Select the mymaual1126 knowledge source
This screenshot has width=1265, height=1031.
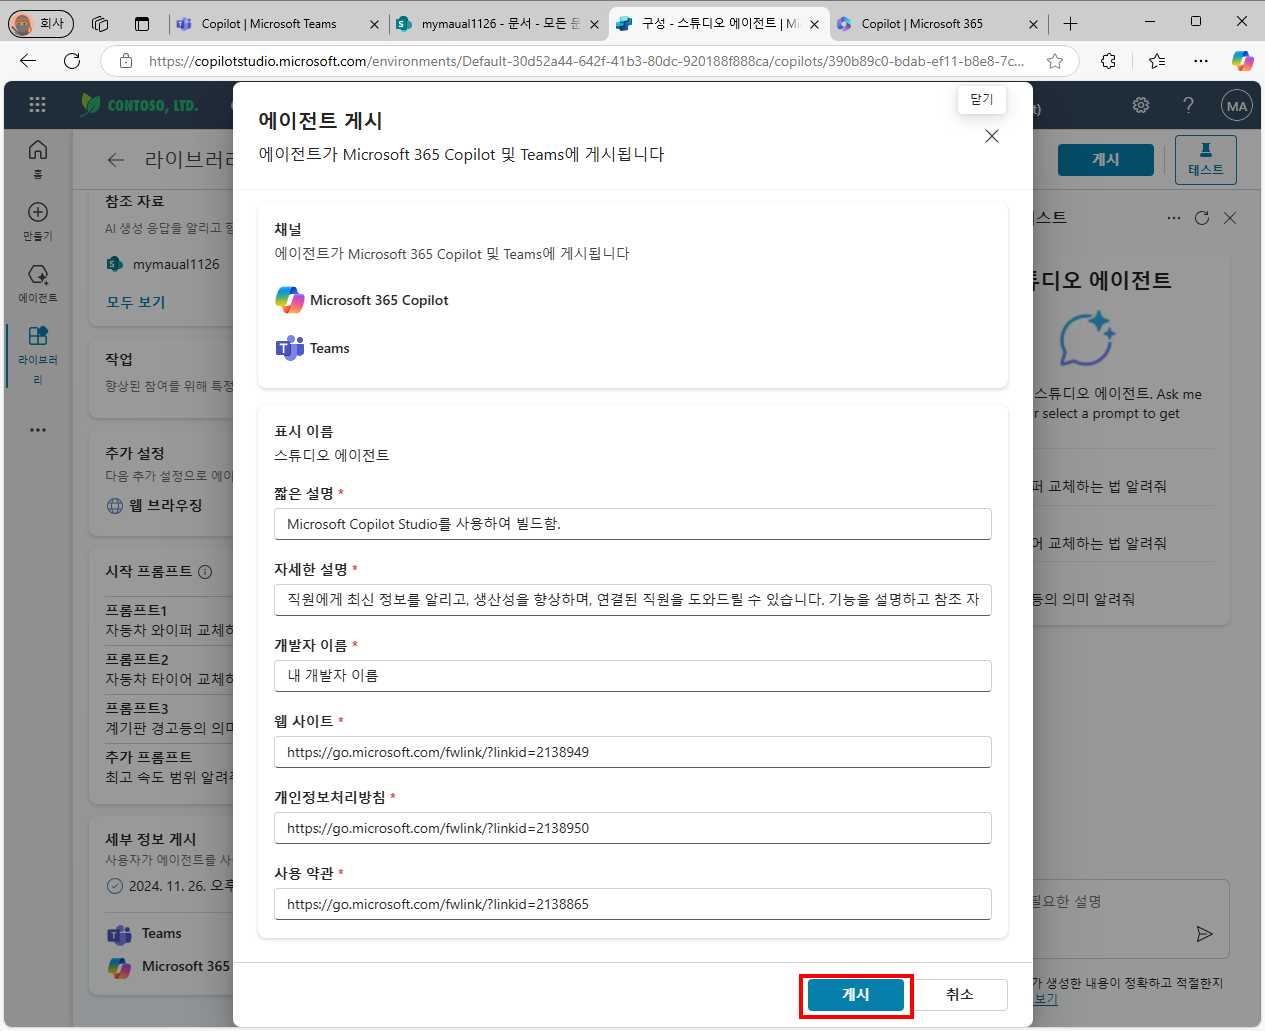pyautogui.click(x=163, y=264)
